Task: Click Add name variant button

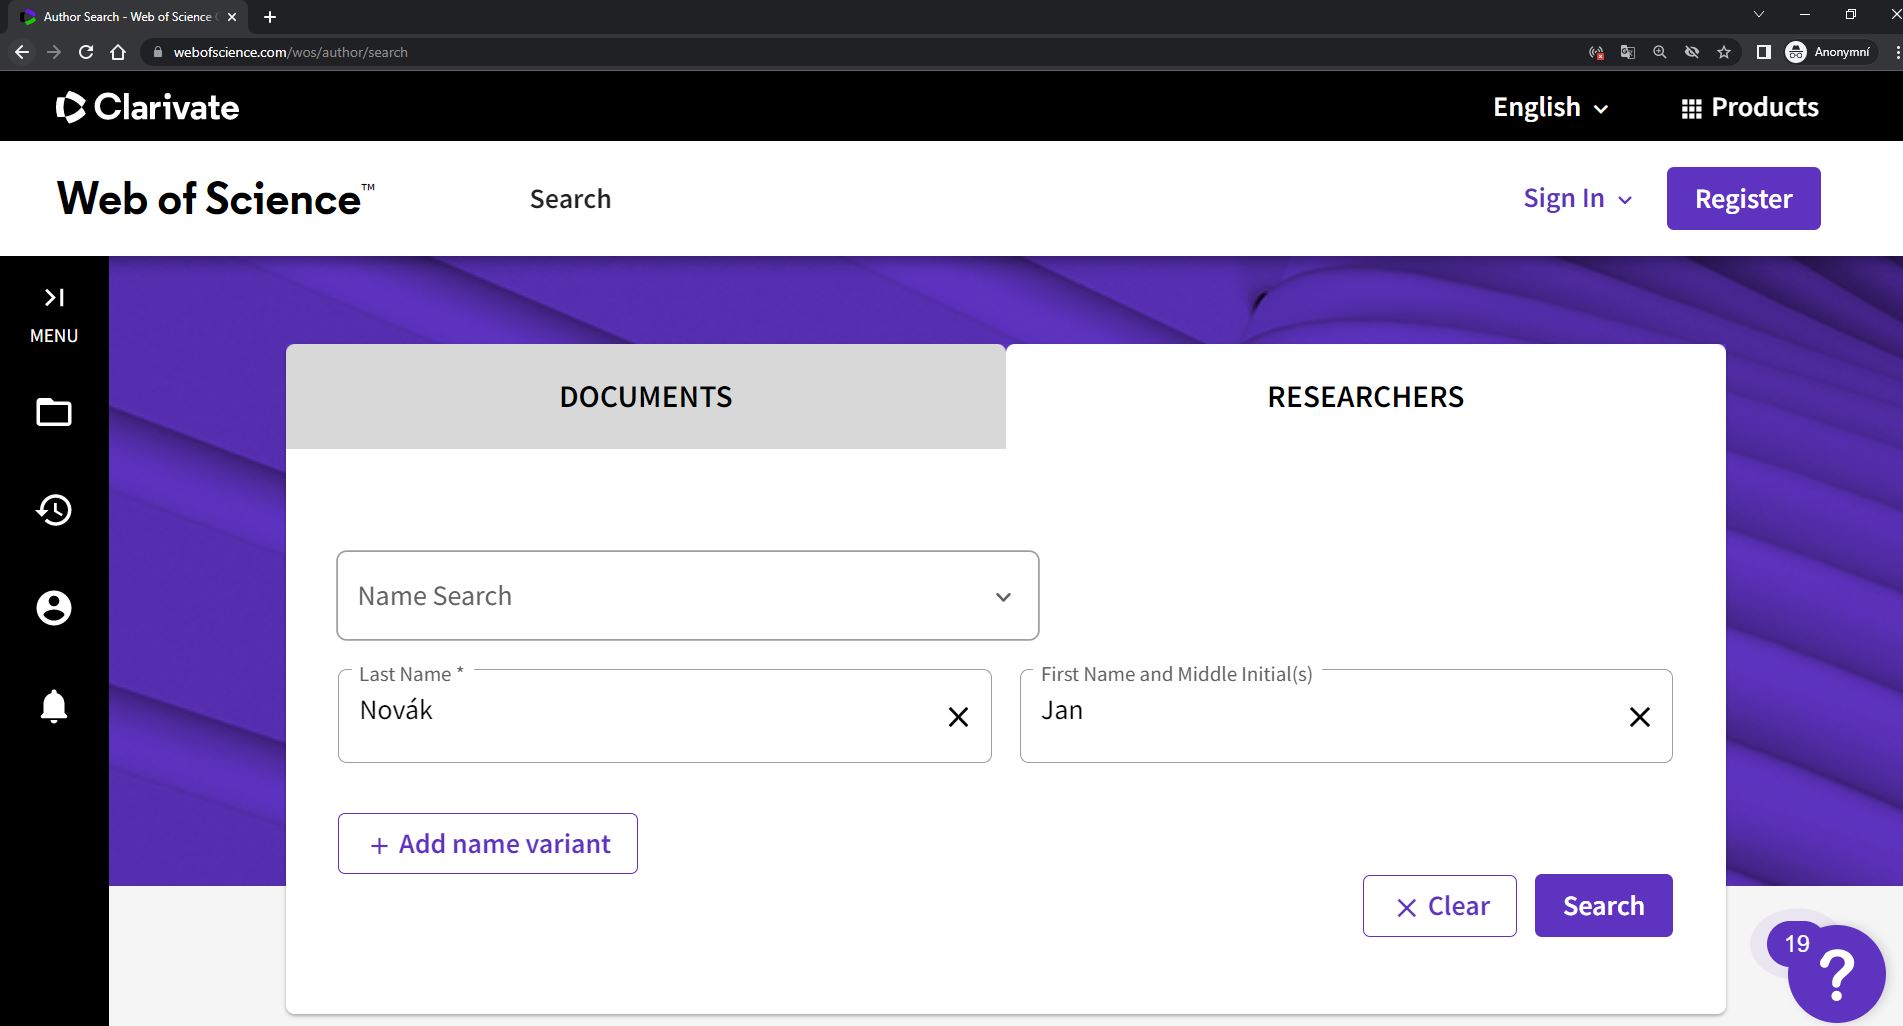Action: pos(488,843)
